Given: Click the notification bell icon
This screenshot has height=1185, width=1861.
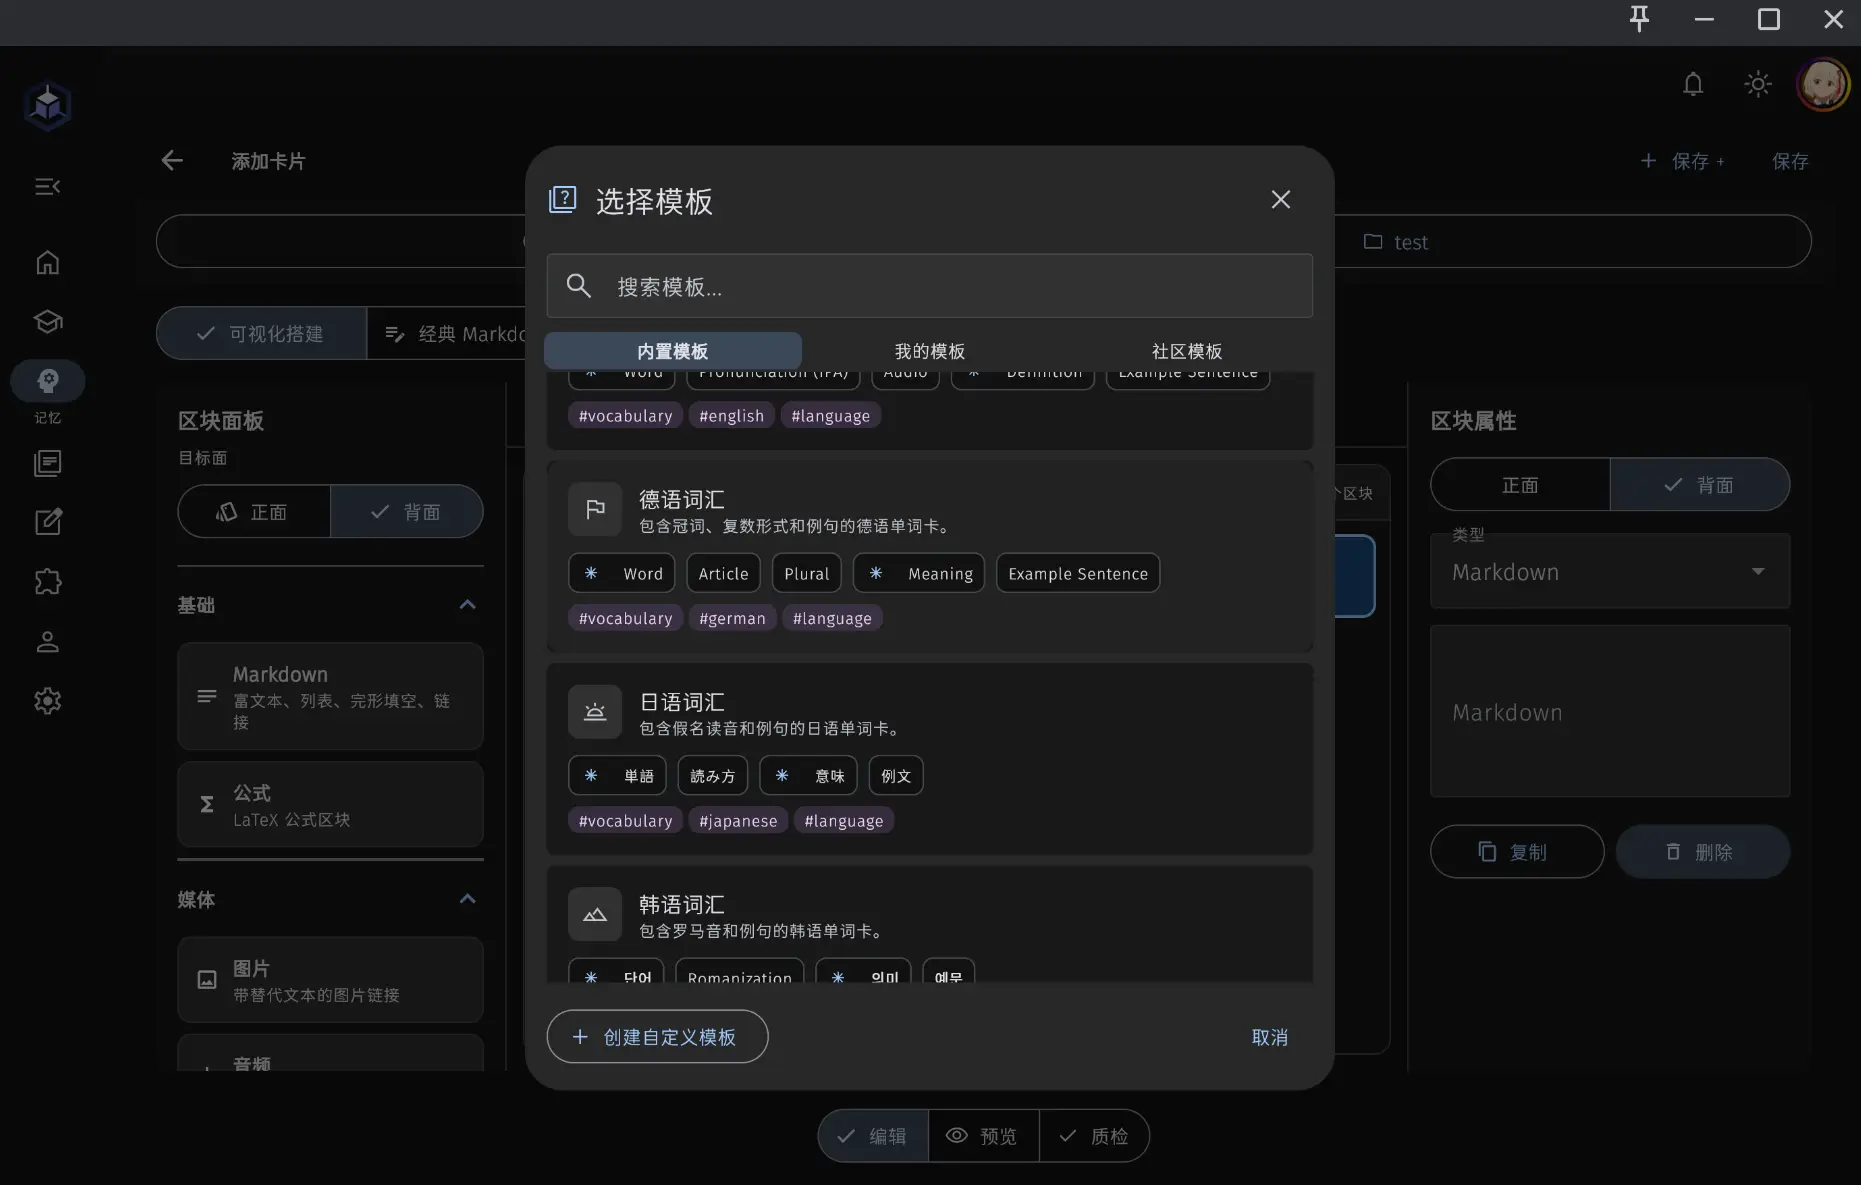Looking at the screenshot, I should point(1692,84).
